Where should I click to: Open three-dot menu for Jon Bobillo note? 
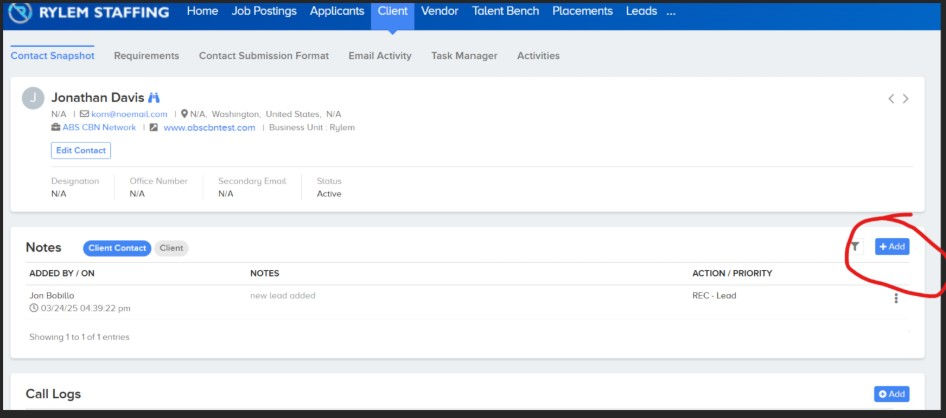coord(896,298)
